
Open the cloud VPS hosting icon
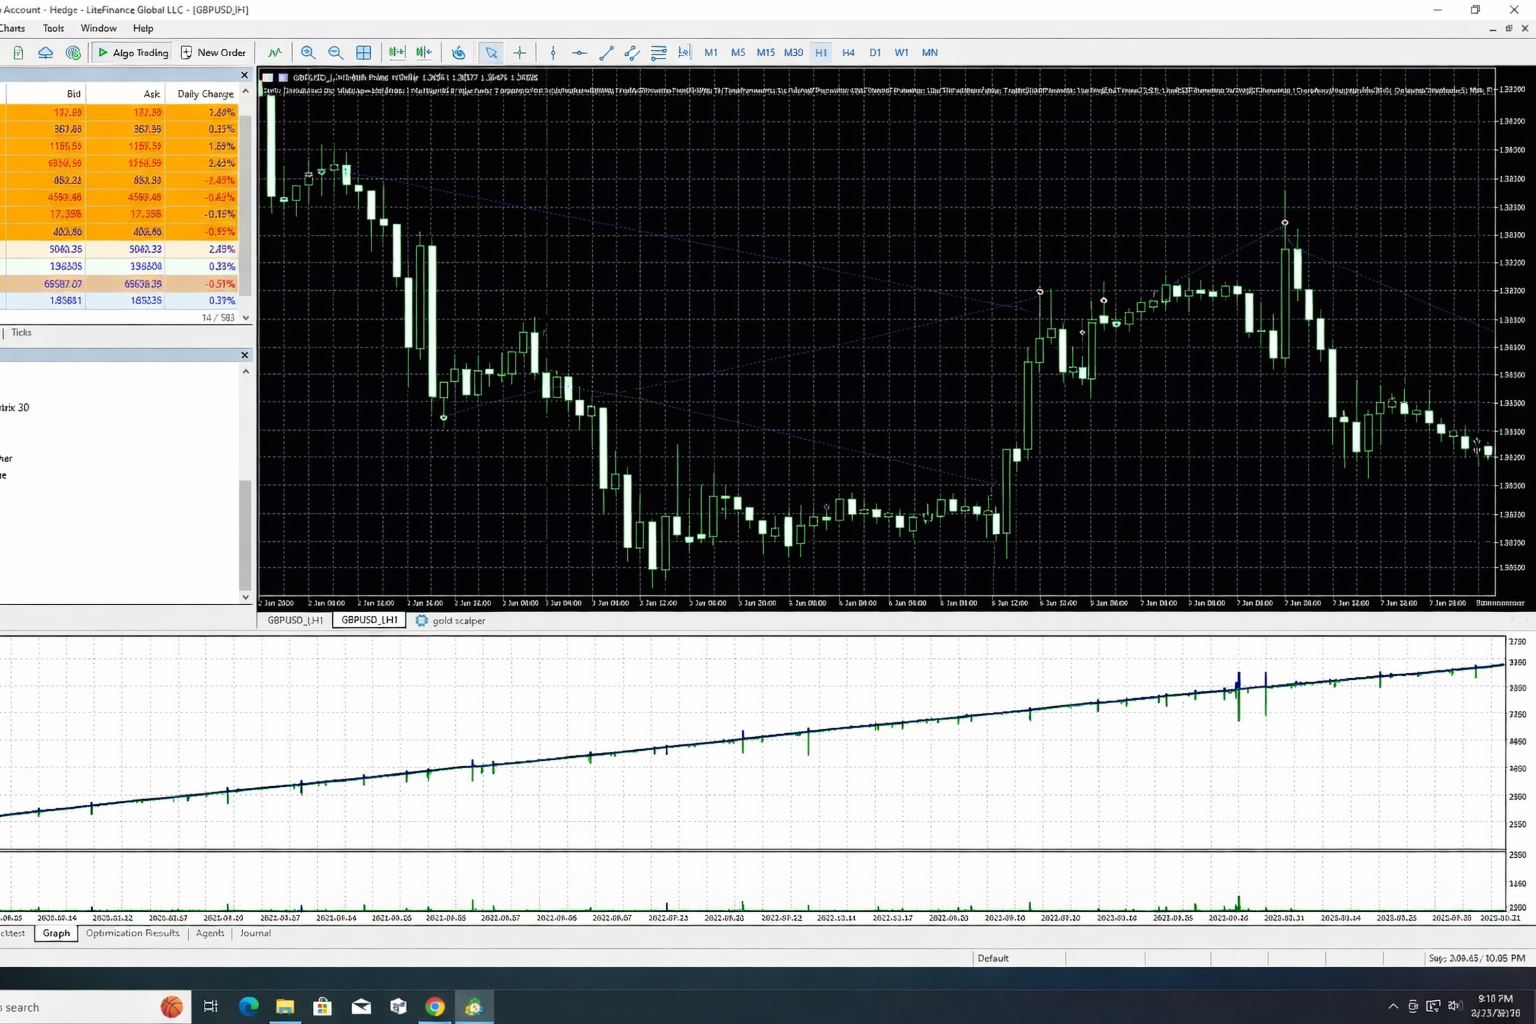tap(46, 52)
